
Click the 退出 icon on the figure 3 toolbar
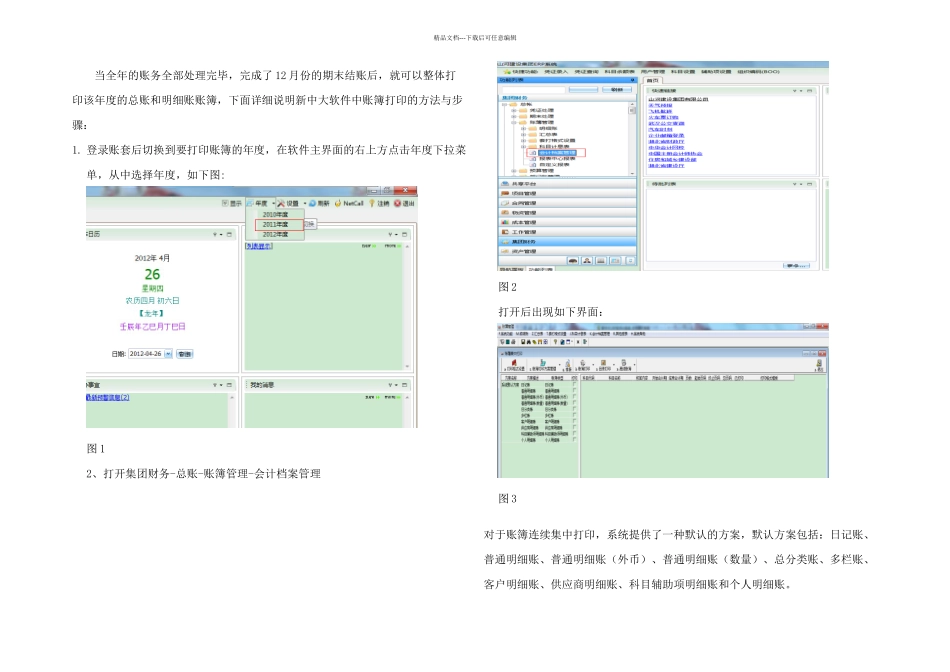click(x=819, y=362)
